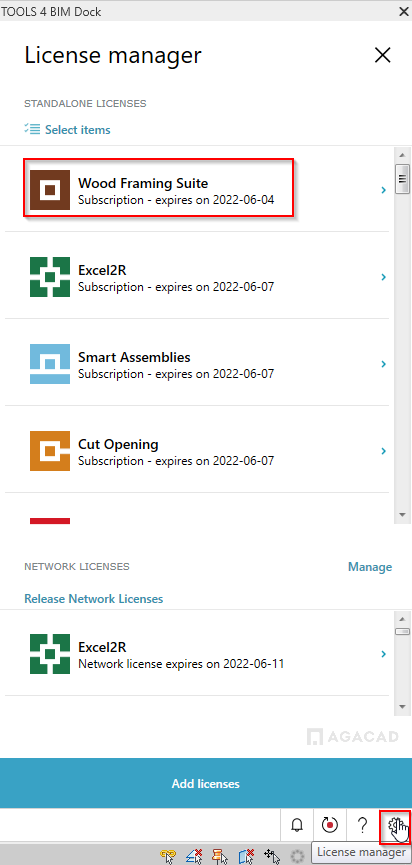
Task: Click Release Network Licenses link
Action: coord(94,599)
